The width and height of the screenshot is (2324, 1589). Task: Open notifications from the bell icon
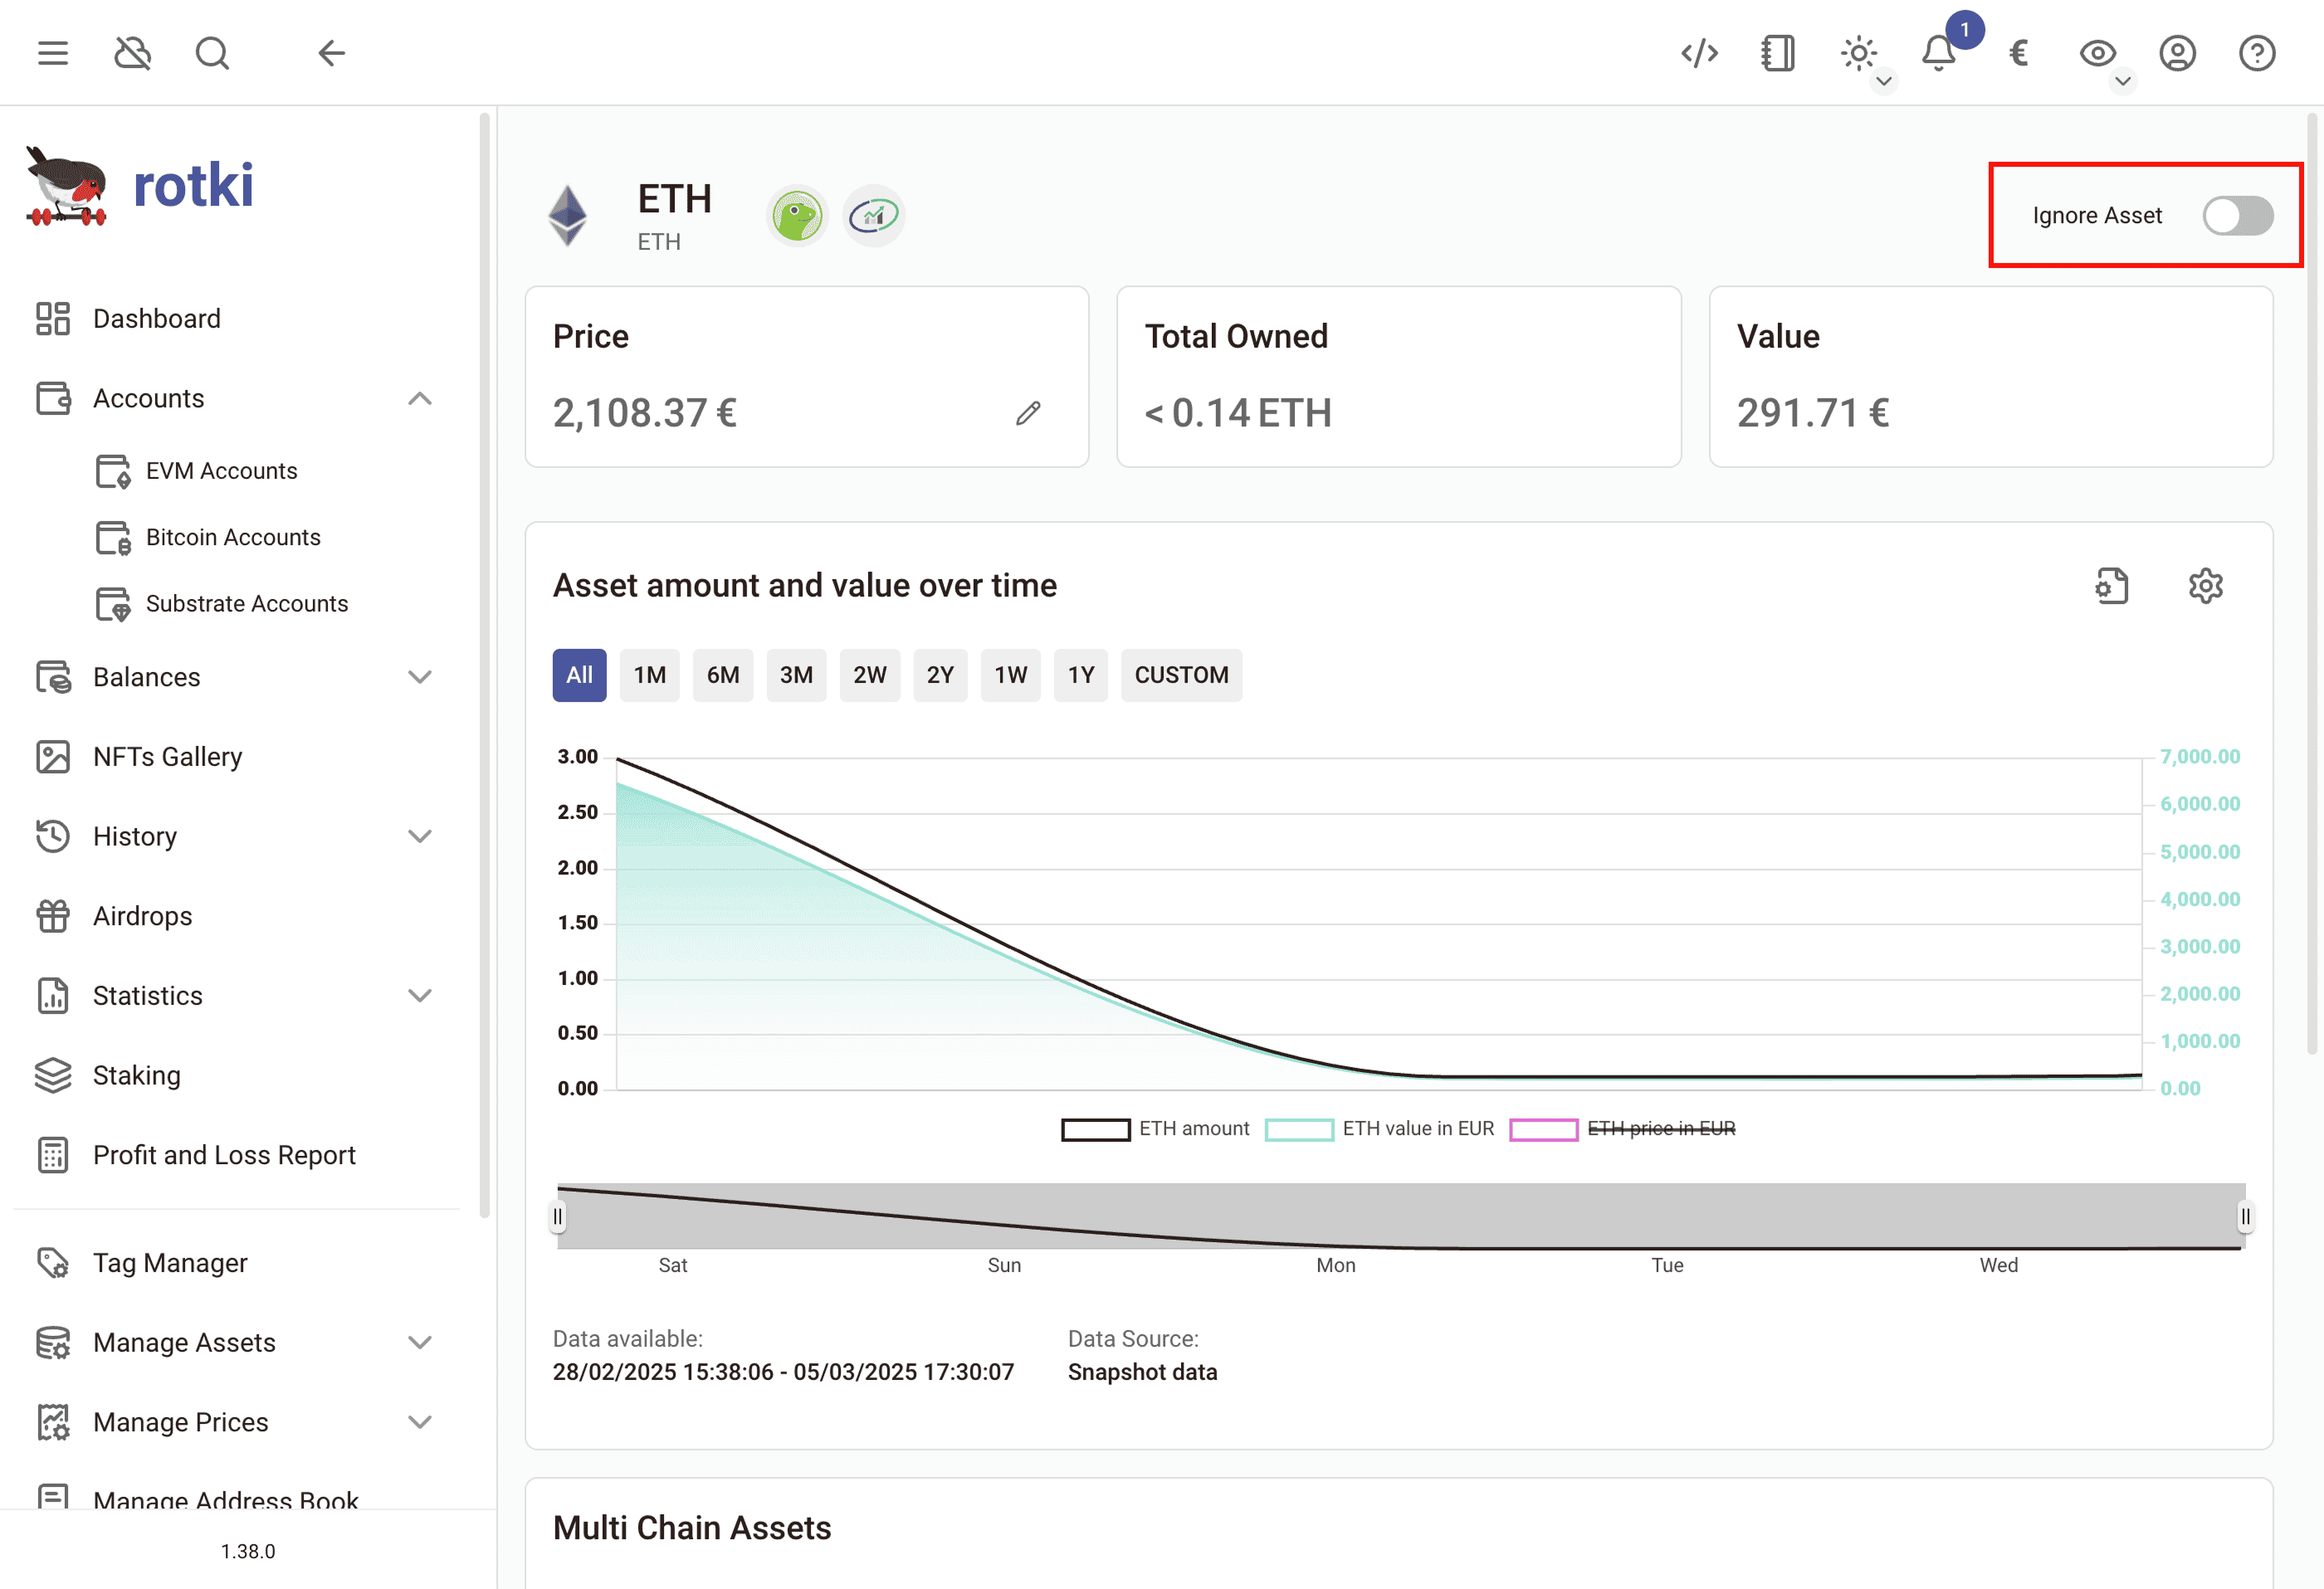1938,52
